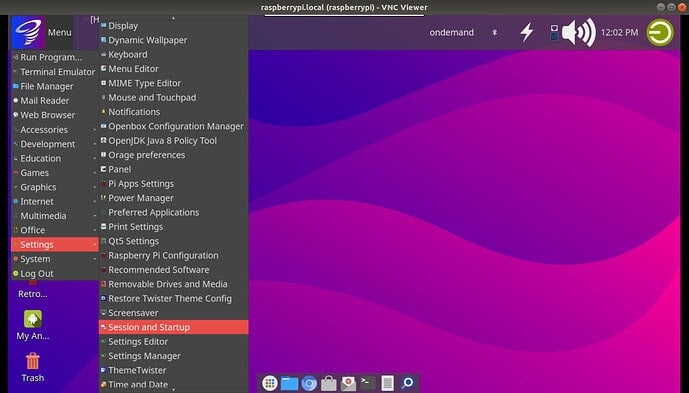Open Dynamic Wallpaper settings
This screenshot has height=393, width=689.
tap(174, 40)
